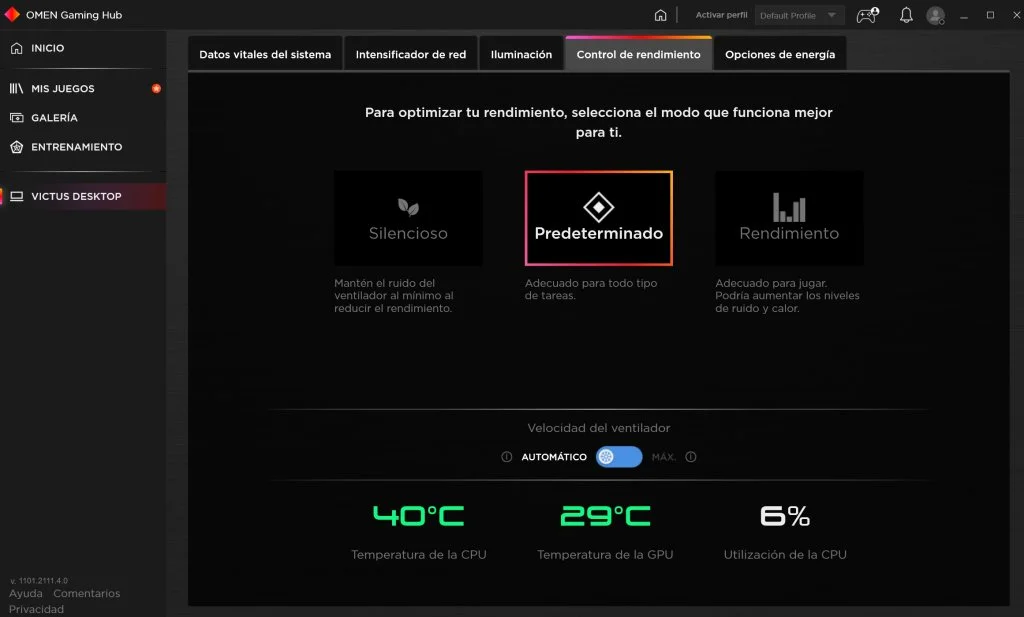
Task: Select the Silencioso performance mode
Action: (x=408, y=218)
